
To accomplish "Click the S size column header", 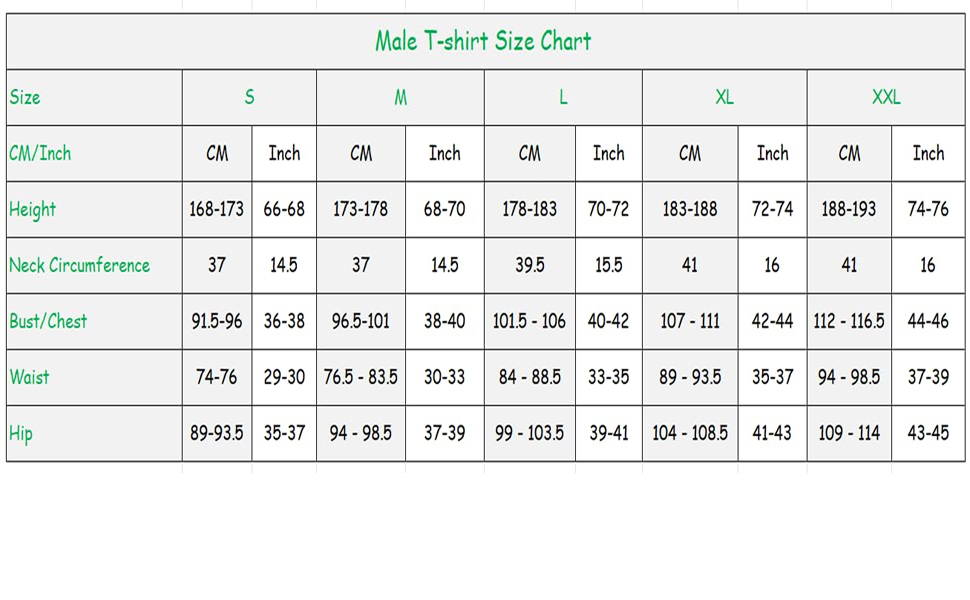I will [x=249, y=97].
